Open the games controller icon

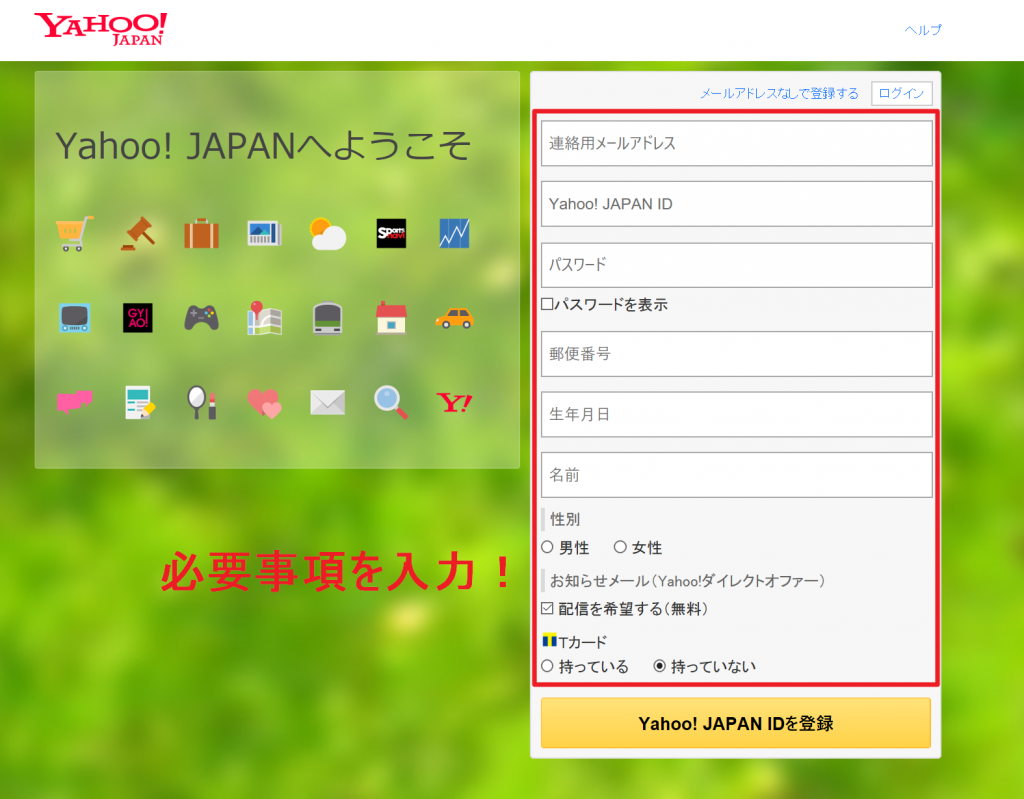point(201,318)
